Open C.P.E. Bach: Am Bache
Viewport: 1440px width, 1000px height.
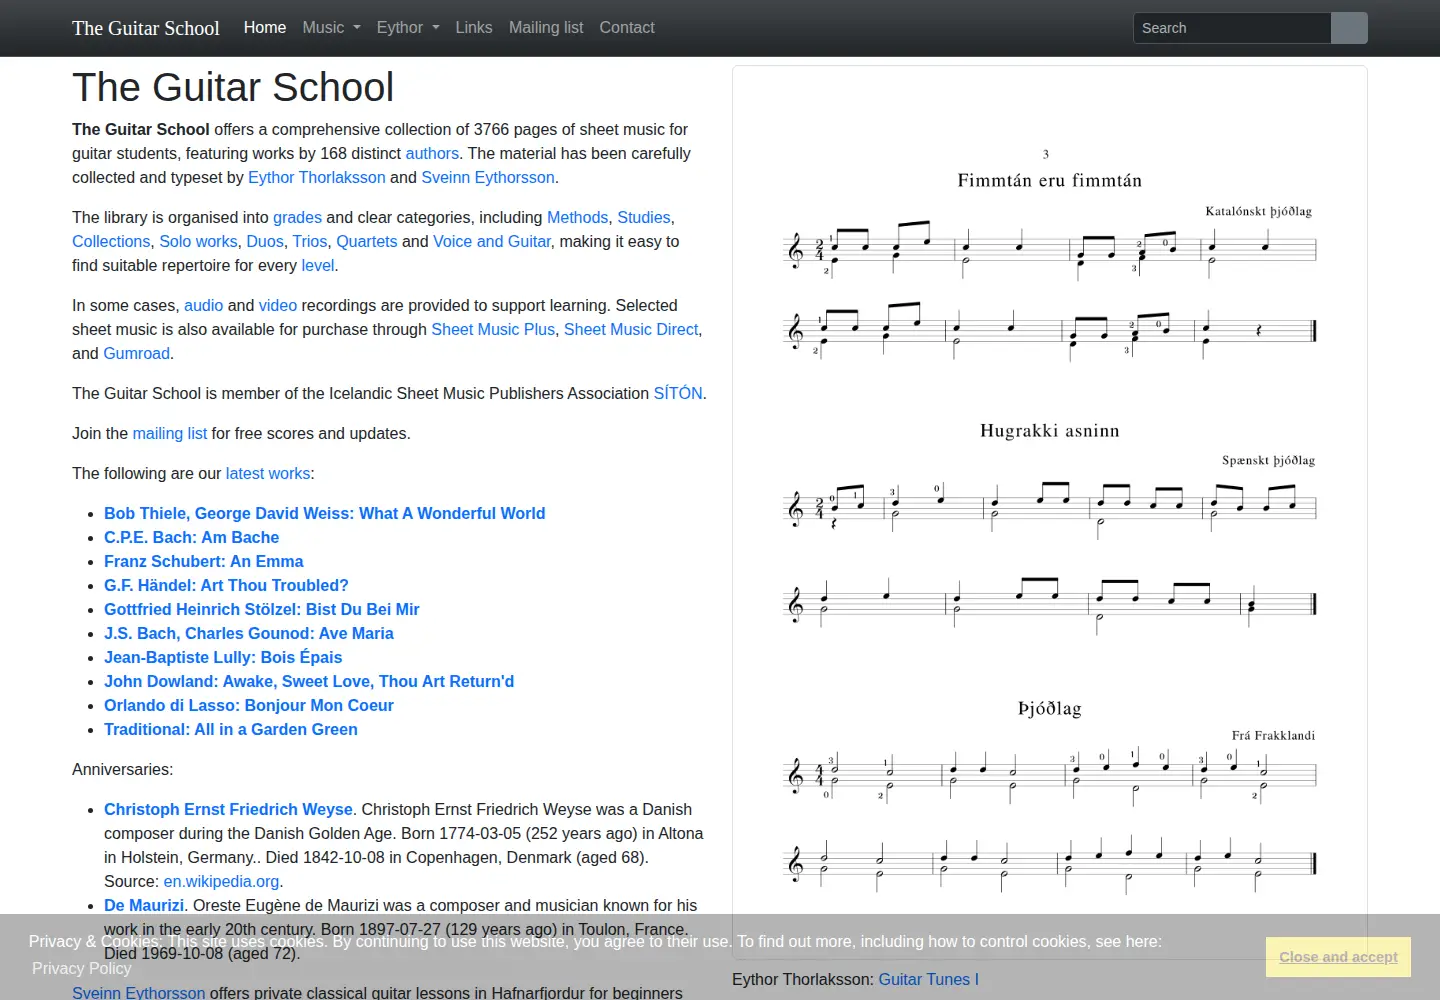click(x=192, y=537)
